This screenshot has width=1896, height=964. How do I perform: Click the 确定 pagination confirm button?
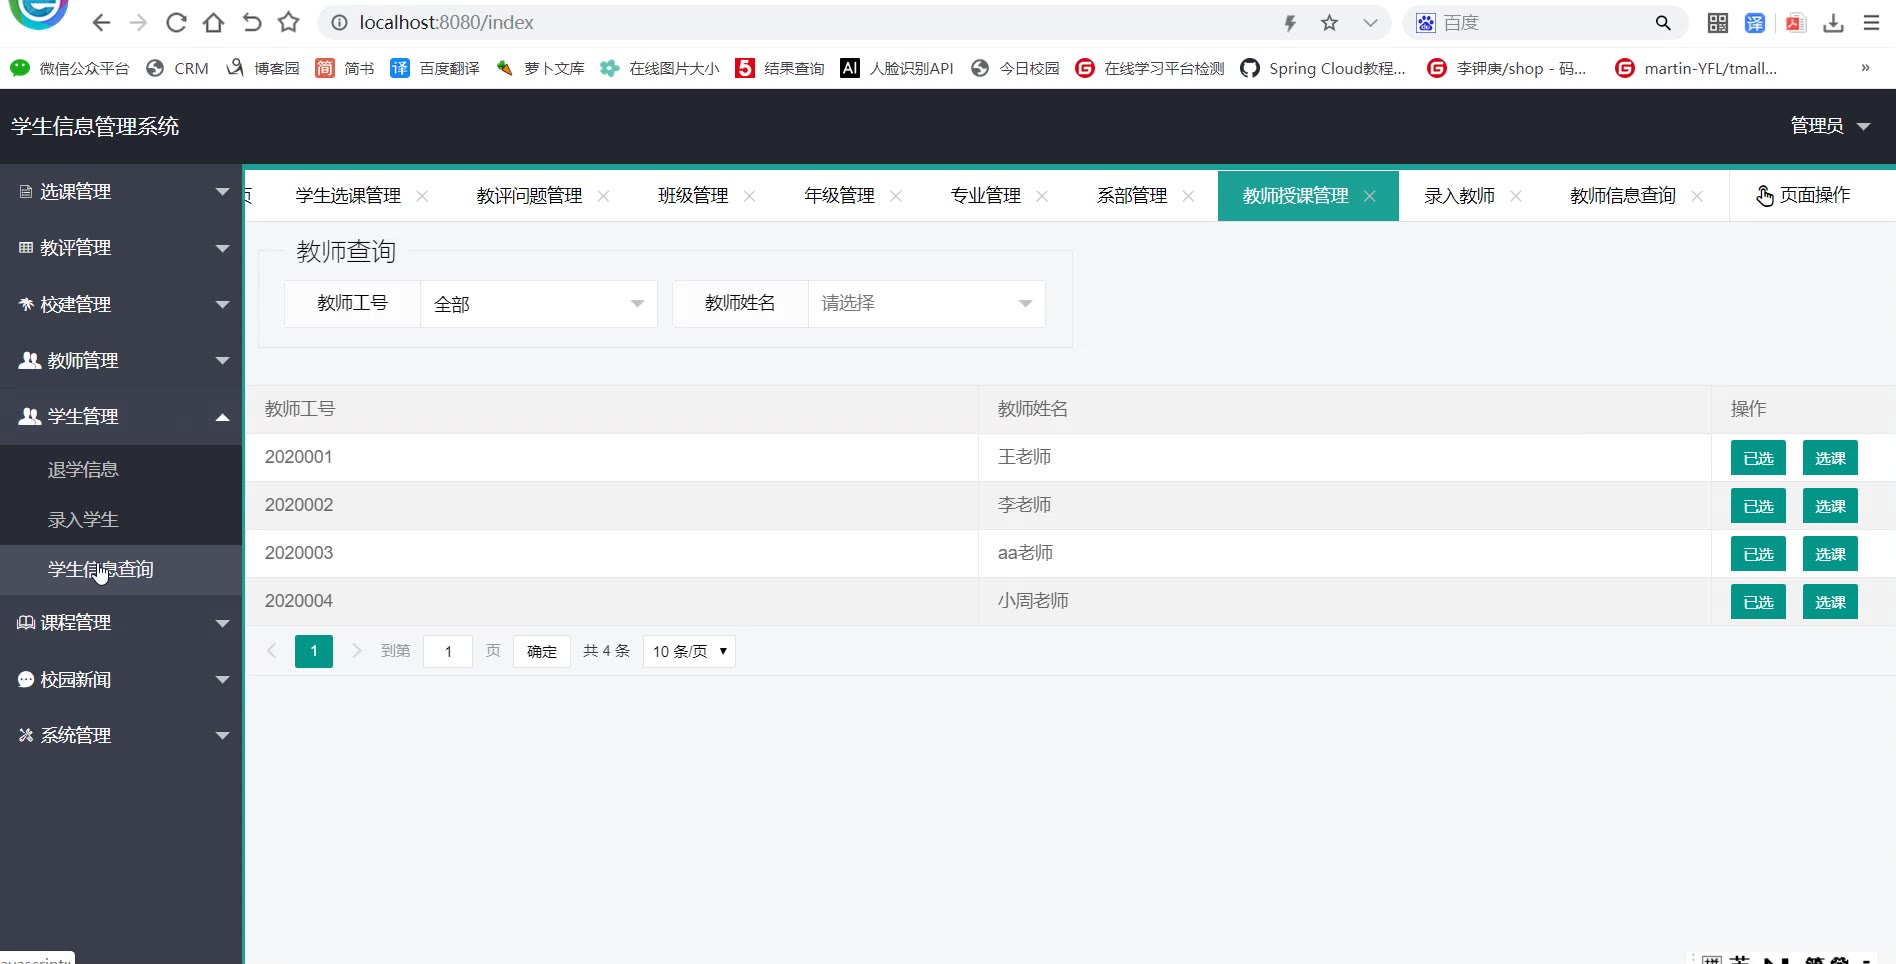[x=541, y=651]
